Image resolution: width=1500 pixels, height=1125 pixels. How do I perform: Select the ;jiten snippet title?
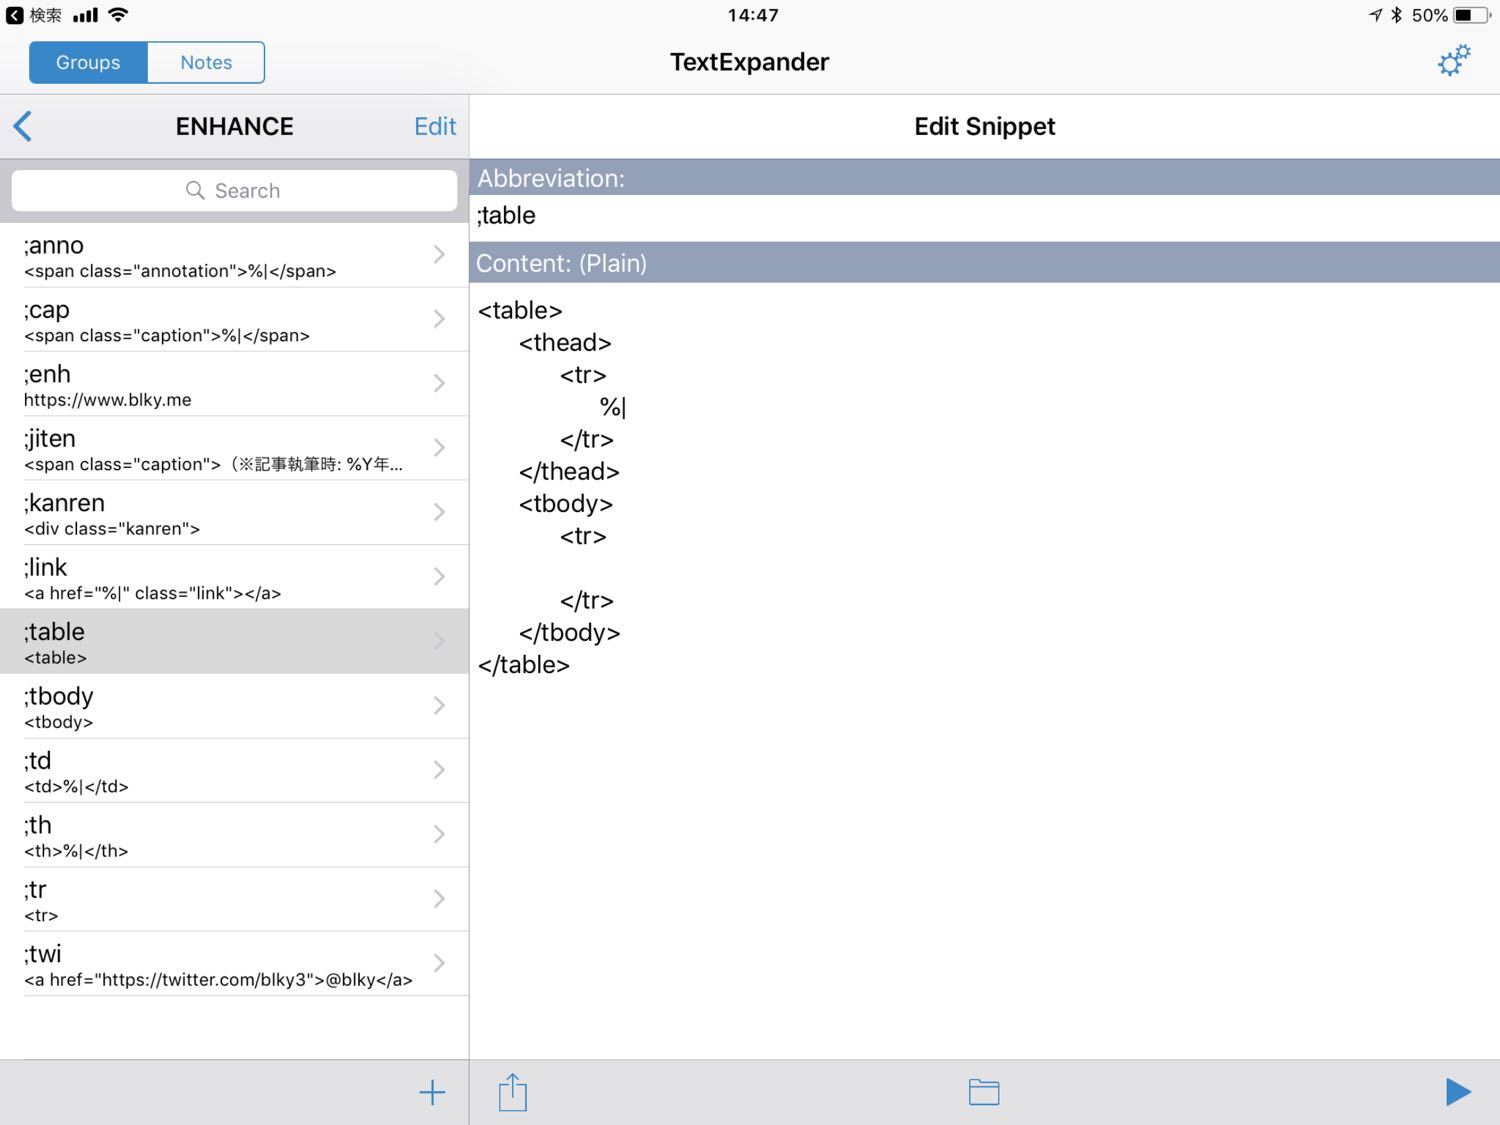[49, 438]
